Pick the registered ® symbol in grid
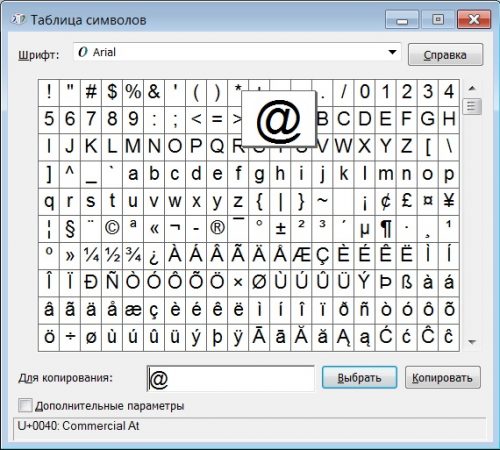Screen dimensions: 500x450 (217, 228)
